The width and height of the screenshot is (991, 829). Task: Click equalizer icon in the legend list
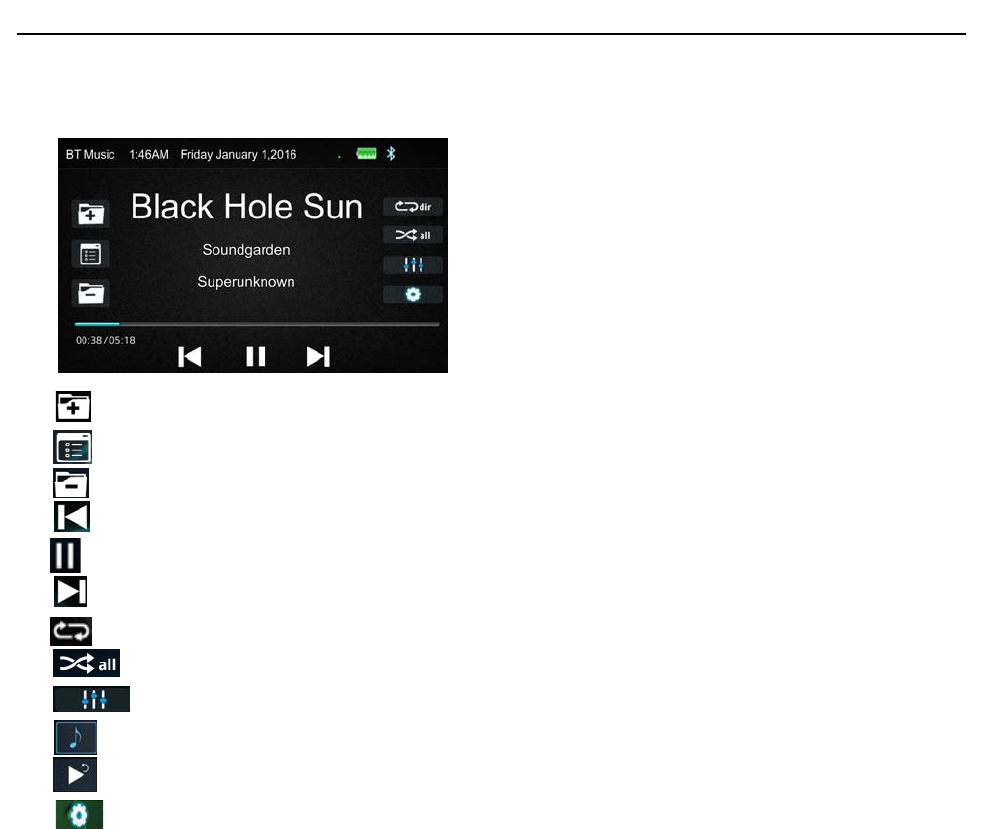[92, 699]
